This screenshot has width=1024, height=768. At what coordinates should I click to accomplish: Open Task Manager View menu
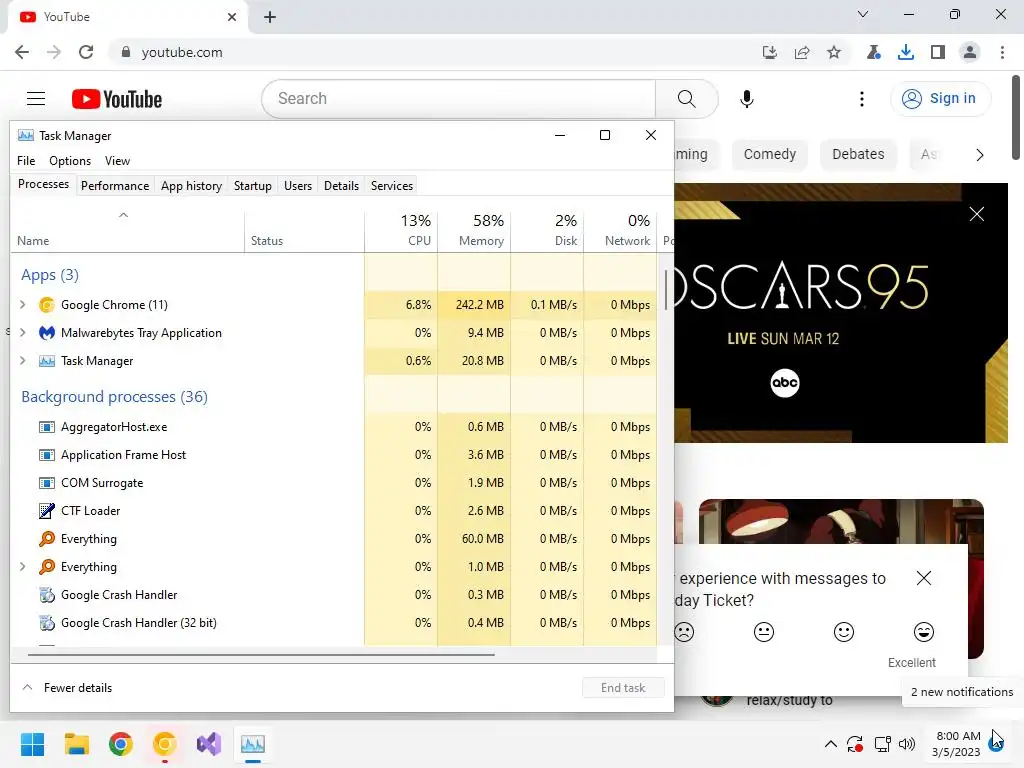click(x=118, y=161)
